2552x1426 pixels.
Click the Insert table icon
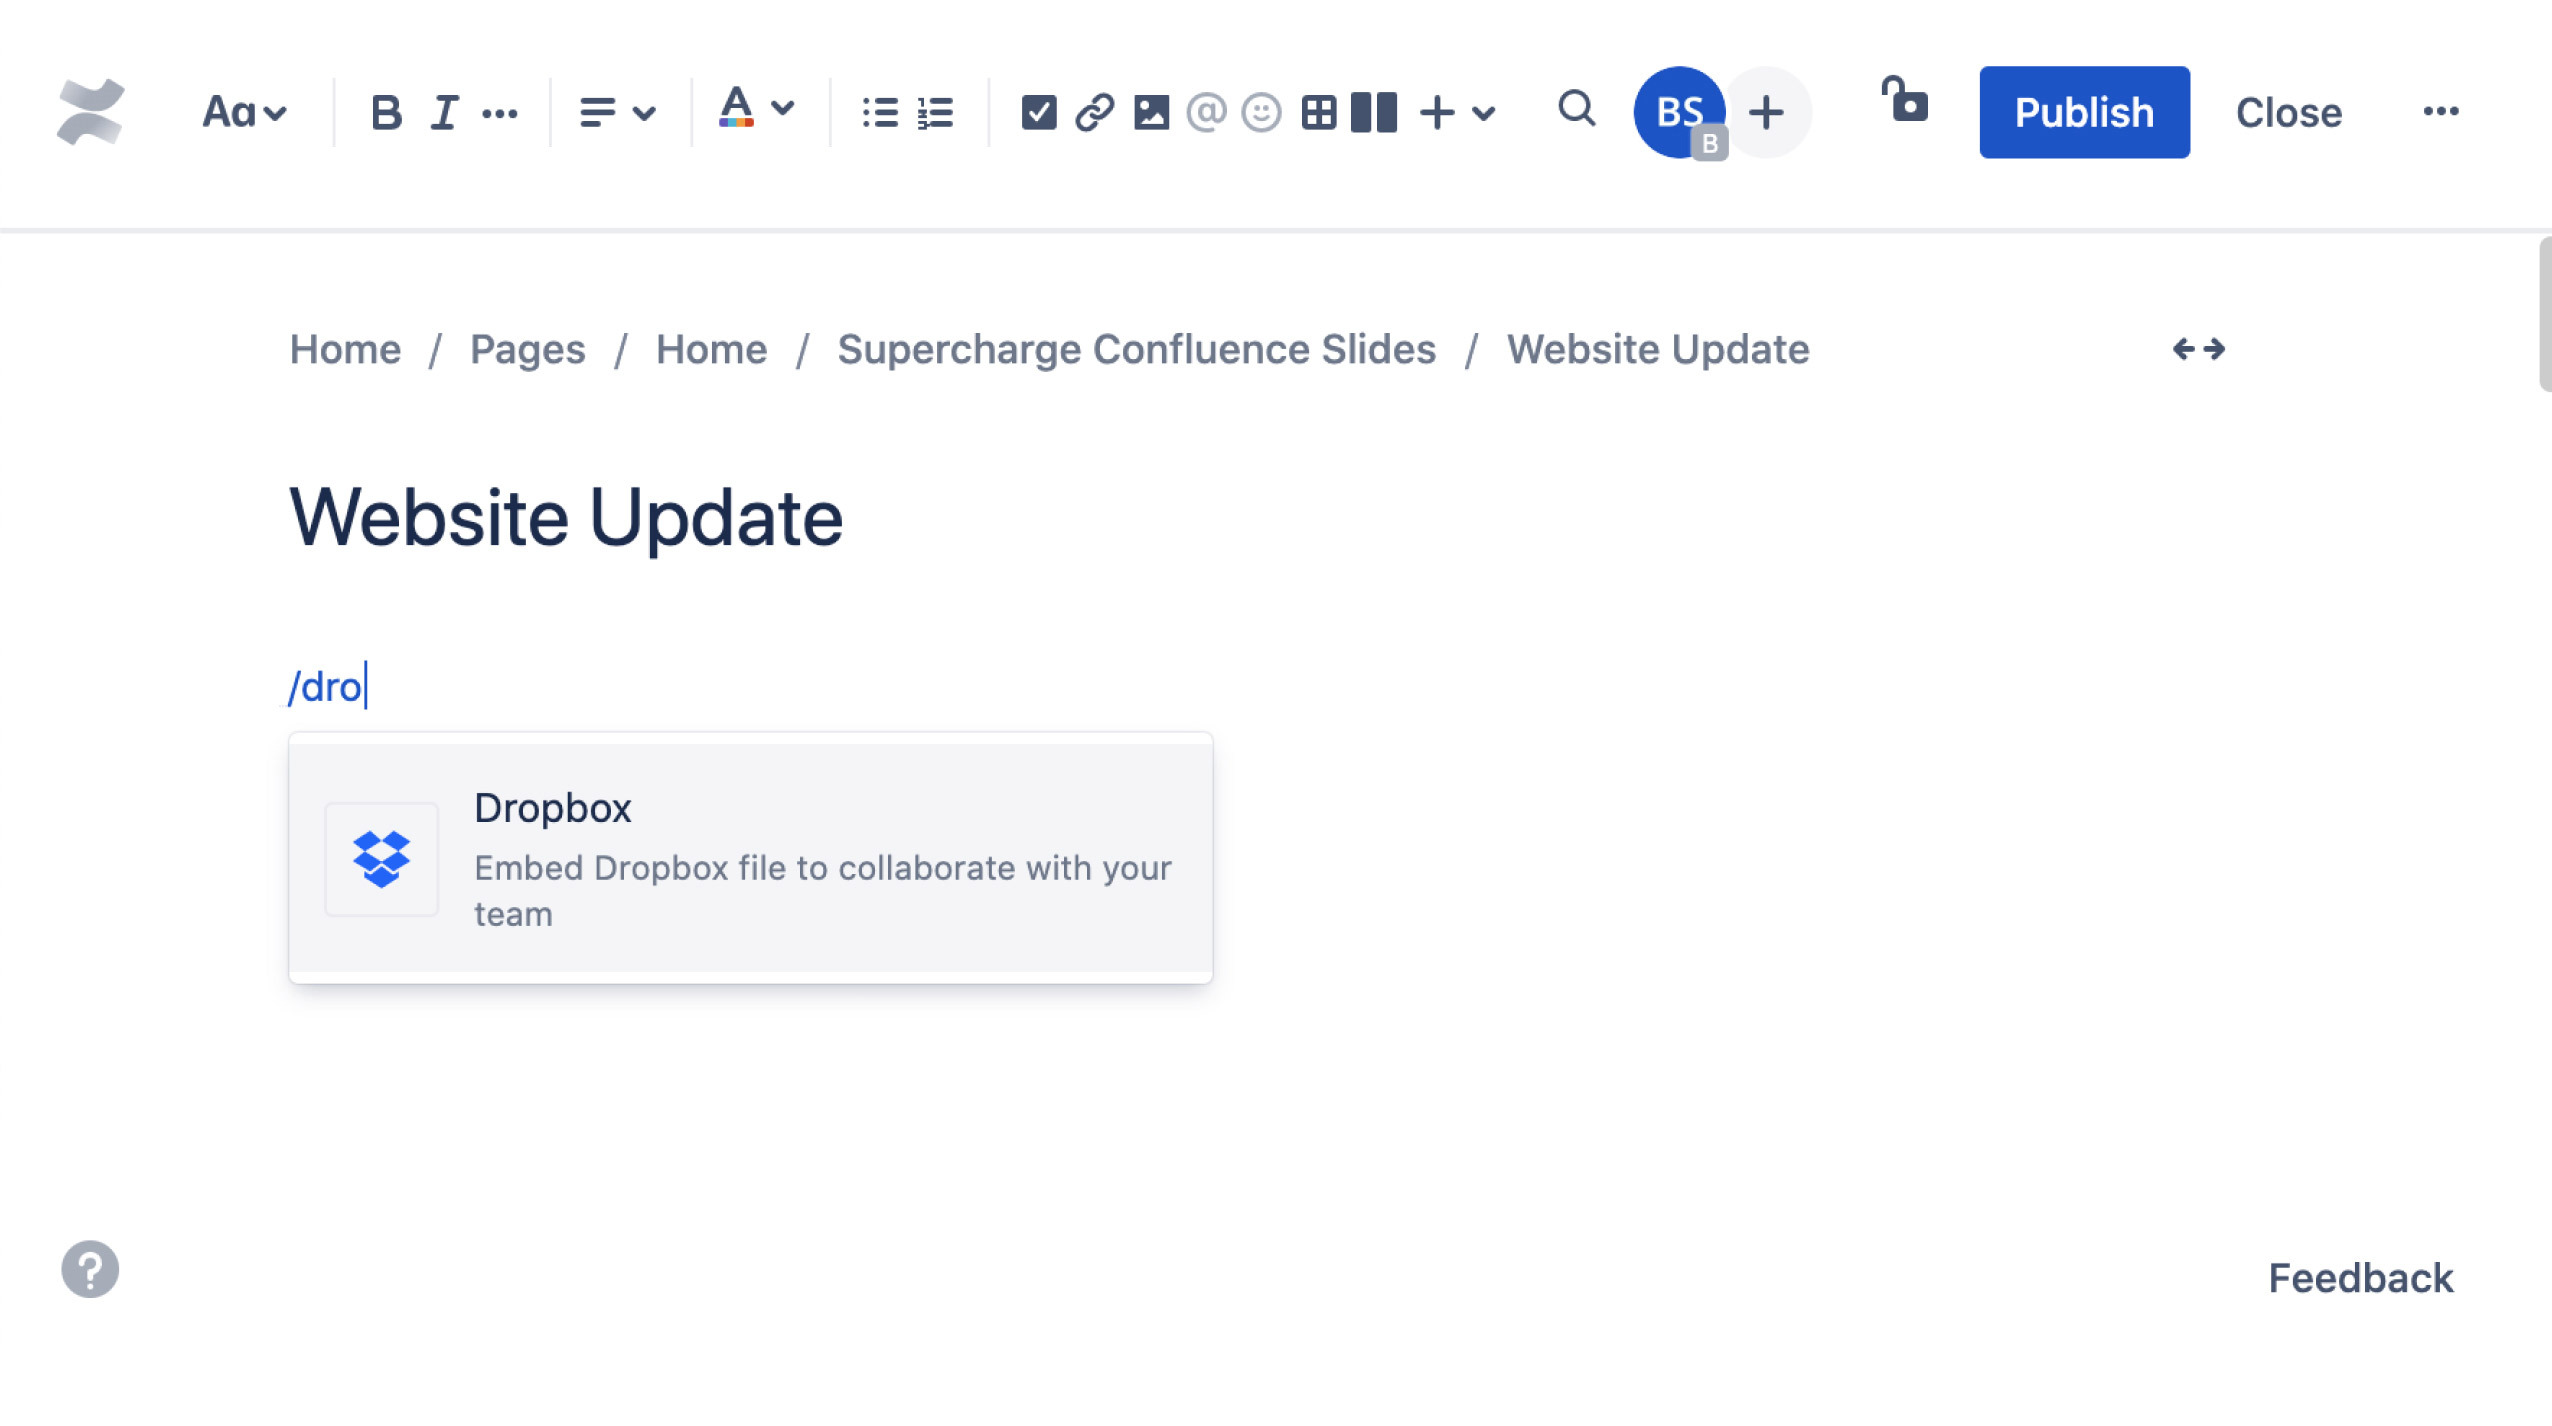point(1315,112)
